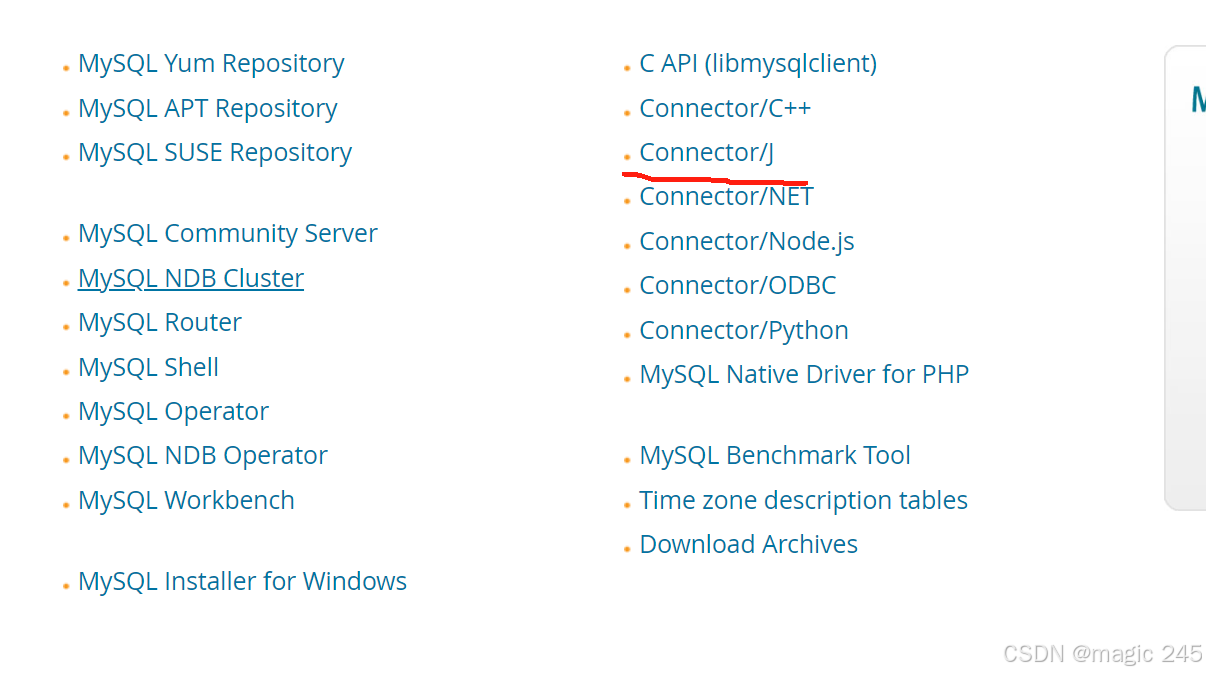Open the MySQL Operator link
The image size is (1206, 673).
click(x=174, y=411)
